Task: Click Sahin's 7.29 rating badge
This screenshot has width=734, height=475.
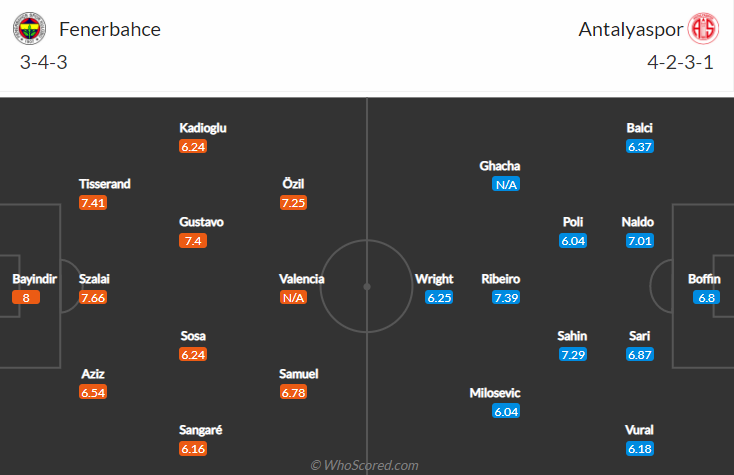Action: click(573, 354)
